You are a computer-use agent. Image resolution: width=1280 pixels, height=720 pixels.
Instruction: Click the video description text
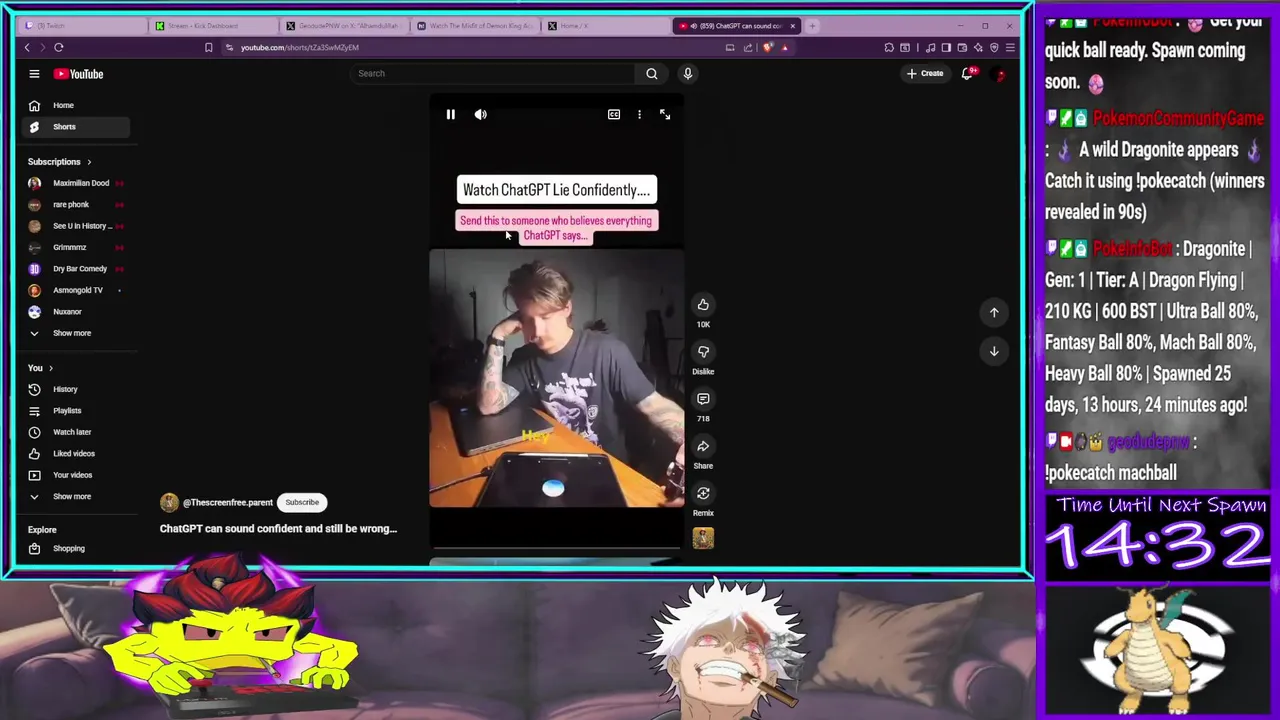(278, 528)
